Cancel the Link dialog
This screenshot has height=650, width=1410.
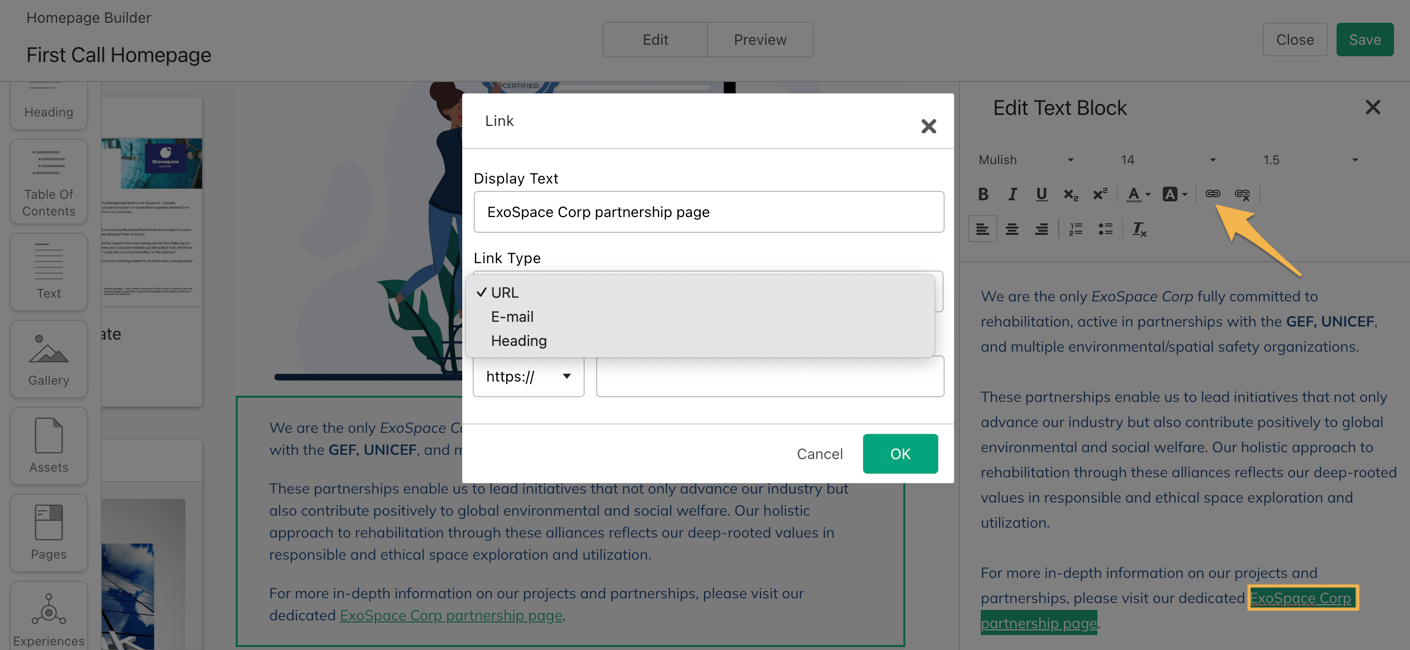pos(820,454)
